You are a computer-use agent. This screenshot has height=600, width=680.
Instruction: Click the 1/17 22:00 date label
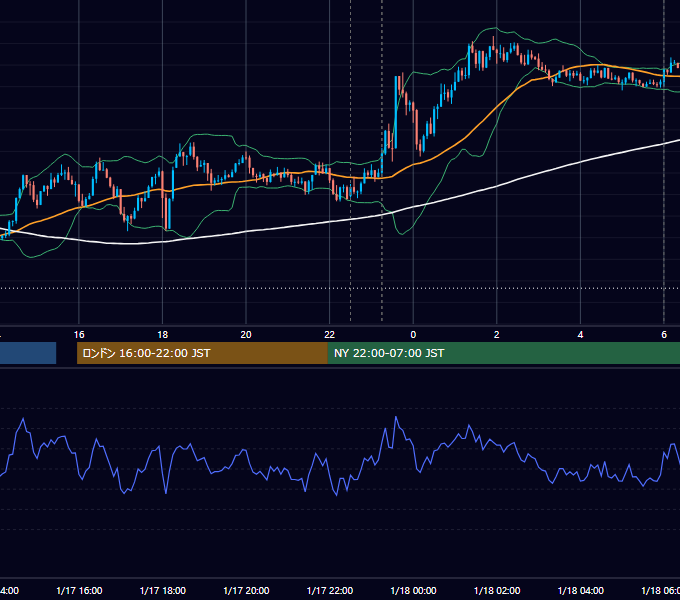(x=330, y=590)
